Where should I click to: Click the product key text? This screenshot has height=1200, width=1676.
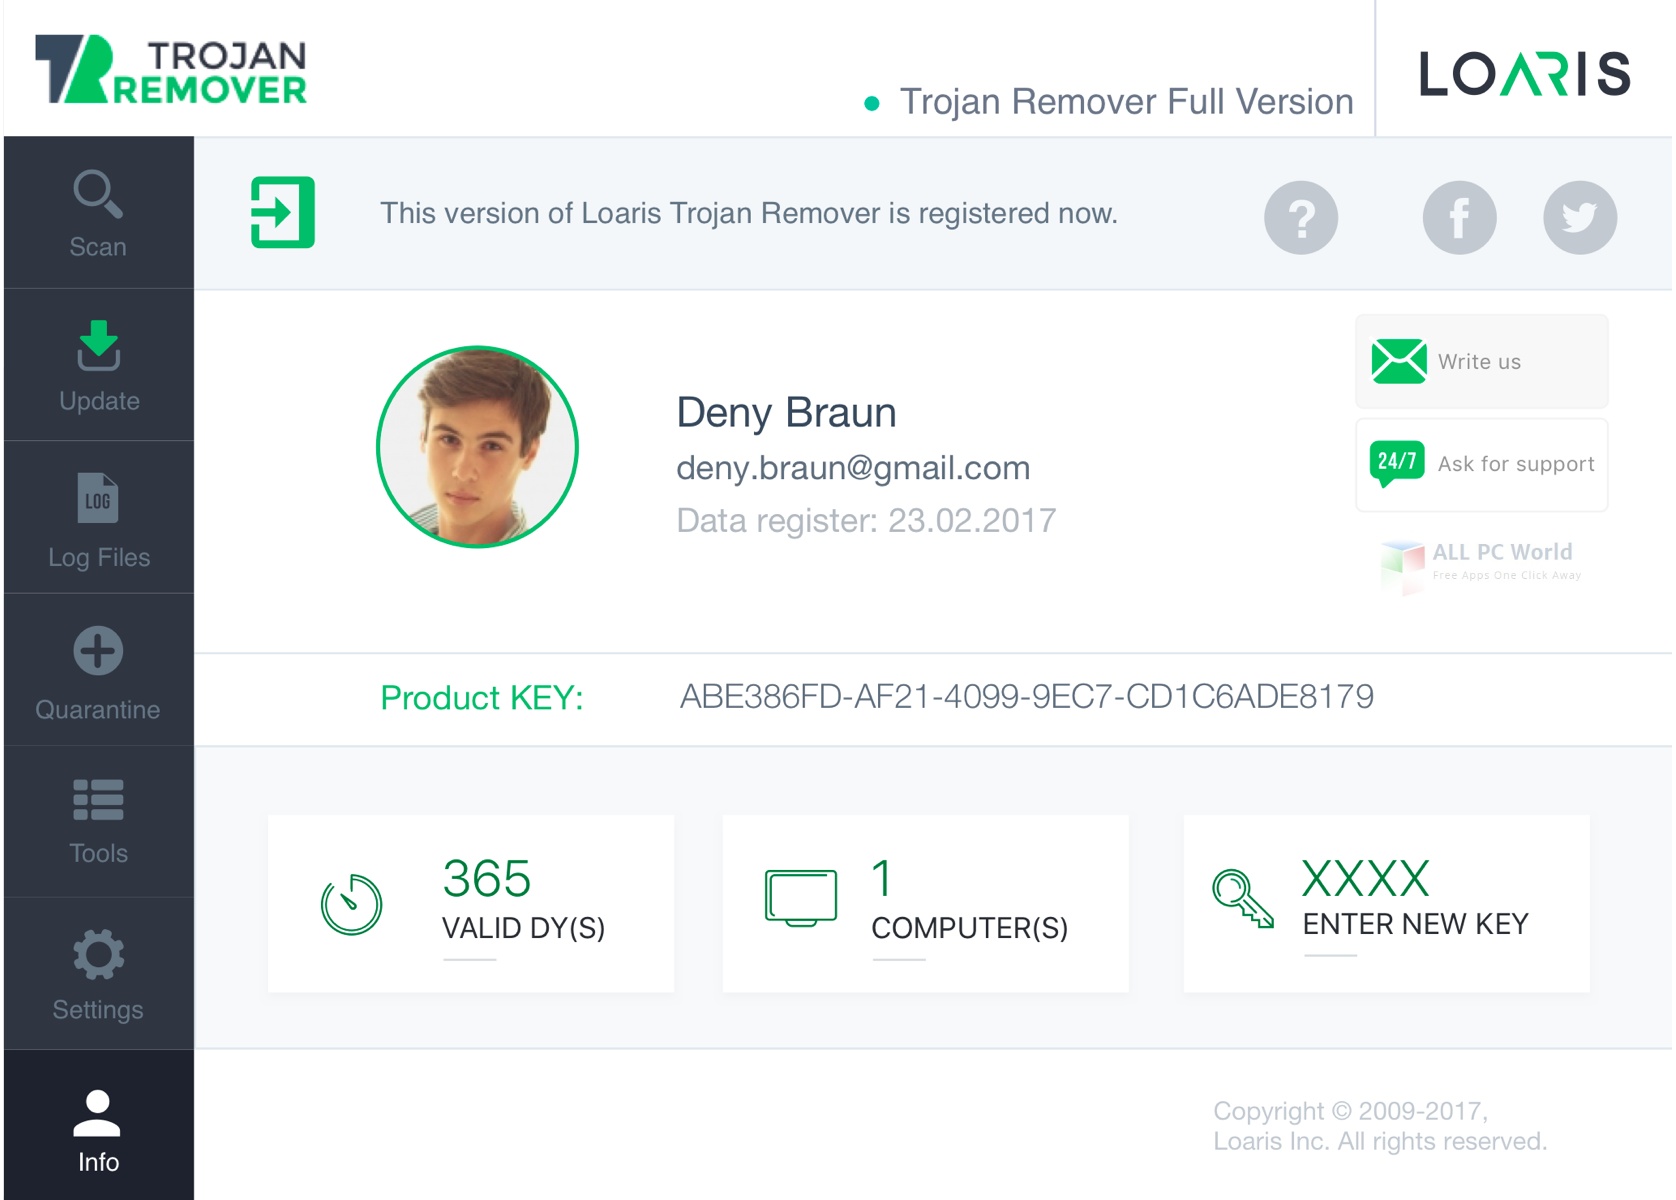point(1026,696)
